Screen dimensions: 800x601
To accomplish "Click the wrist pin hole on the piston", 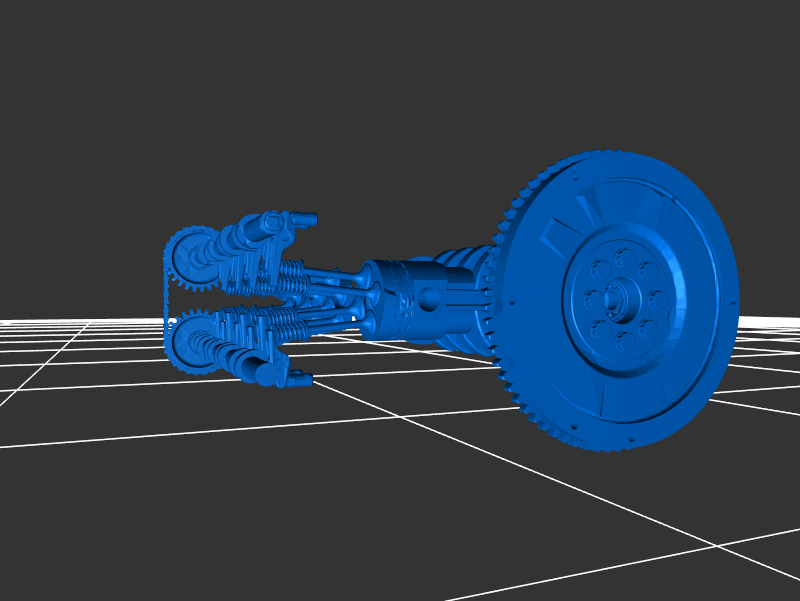I will click(x=430, y=298).
